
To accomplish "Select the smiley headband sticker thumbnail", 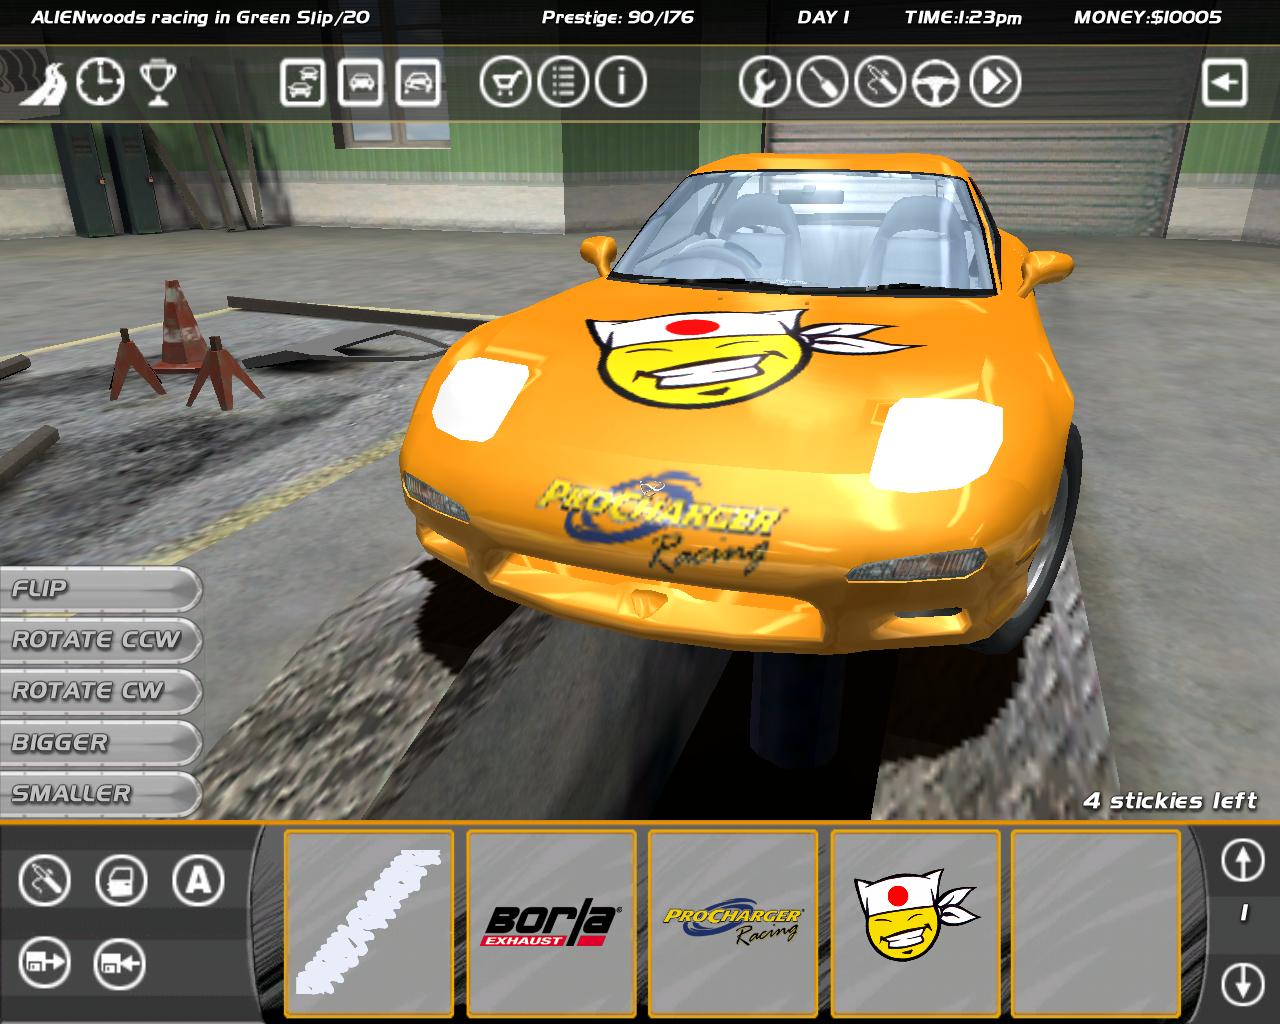I will (915, 924).
